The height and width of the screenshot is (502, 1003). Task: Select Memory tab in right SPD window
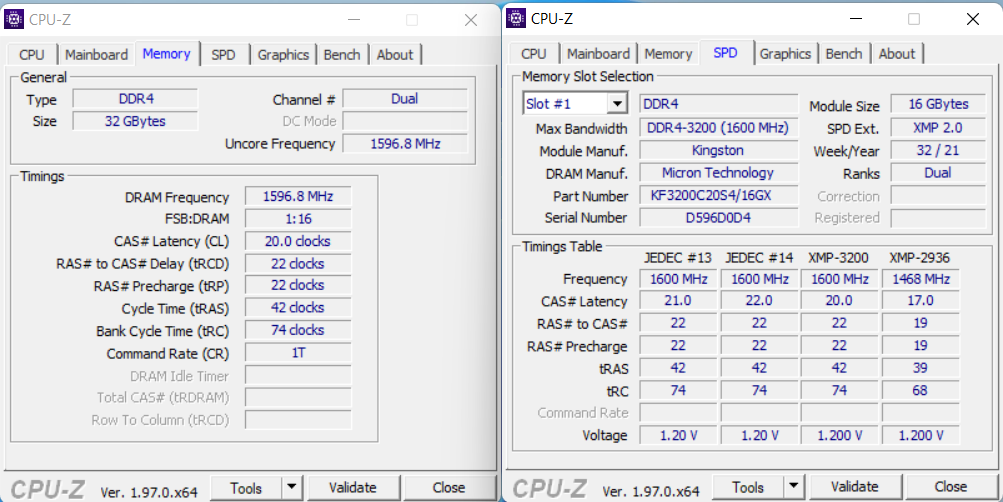coord(668,54)
